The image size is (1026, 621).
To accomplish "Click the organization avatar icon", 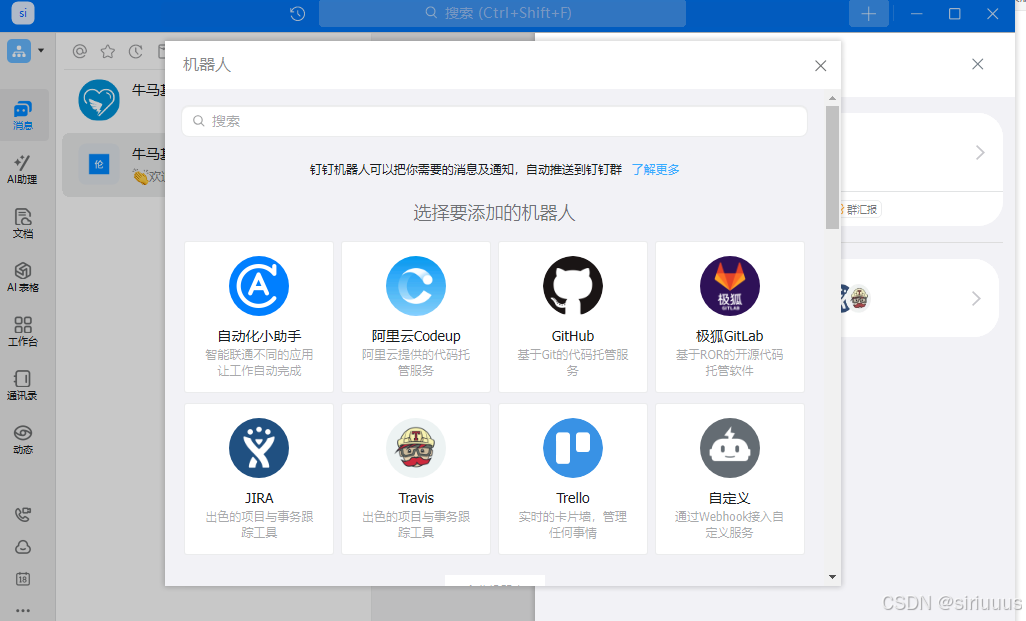I will click(x=19, y=50).
